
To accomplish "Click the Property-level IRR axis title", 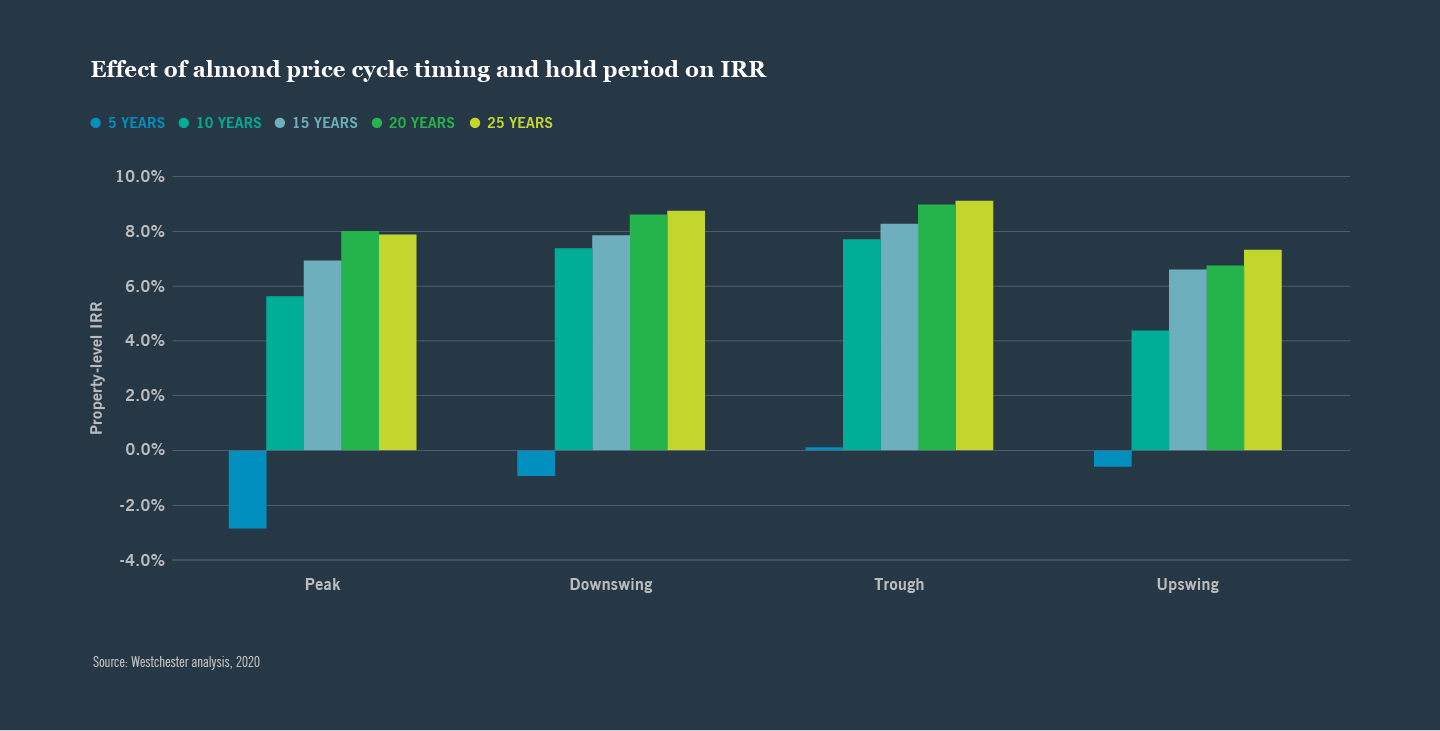I will [x=97, y=369].
